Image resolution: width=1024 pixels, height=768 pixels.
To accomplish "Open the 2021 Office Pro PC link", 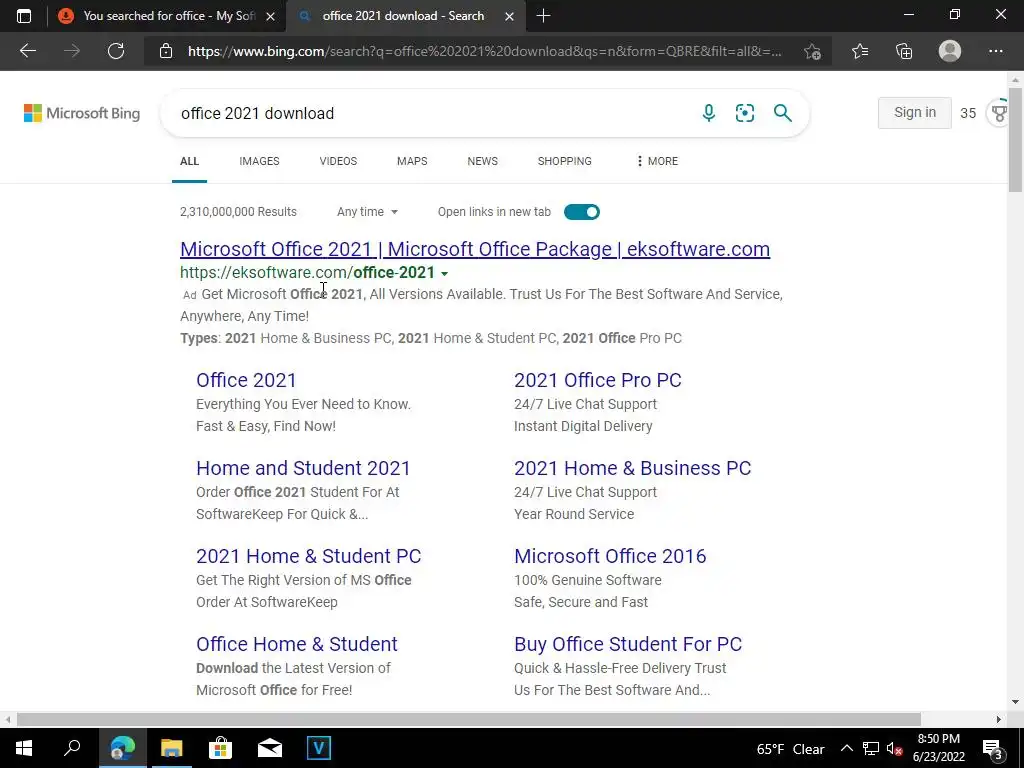I will pyautogui.click(x=598, y=380).
